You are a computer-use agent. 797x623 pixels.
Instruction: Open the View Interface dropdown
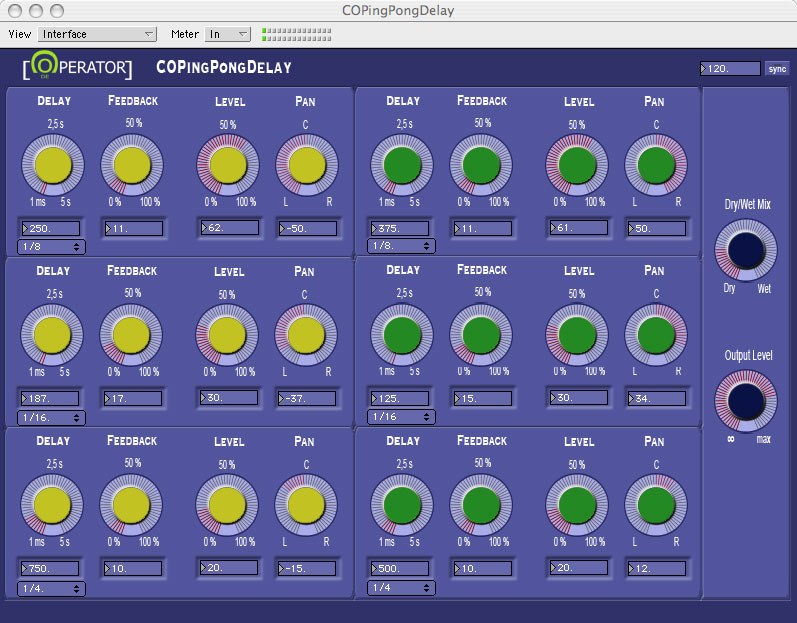pos(97,34)
